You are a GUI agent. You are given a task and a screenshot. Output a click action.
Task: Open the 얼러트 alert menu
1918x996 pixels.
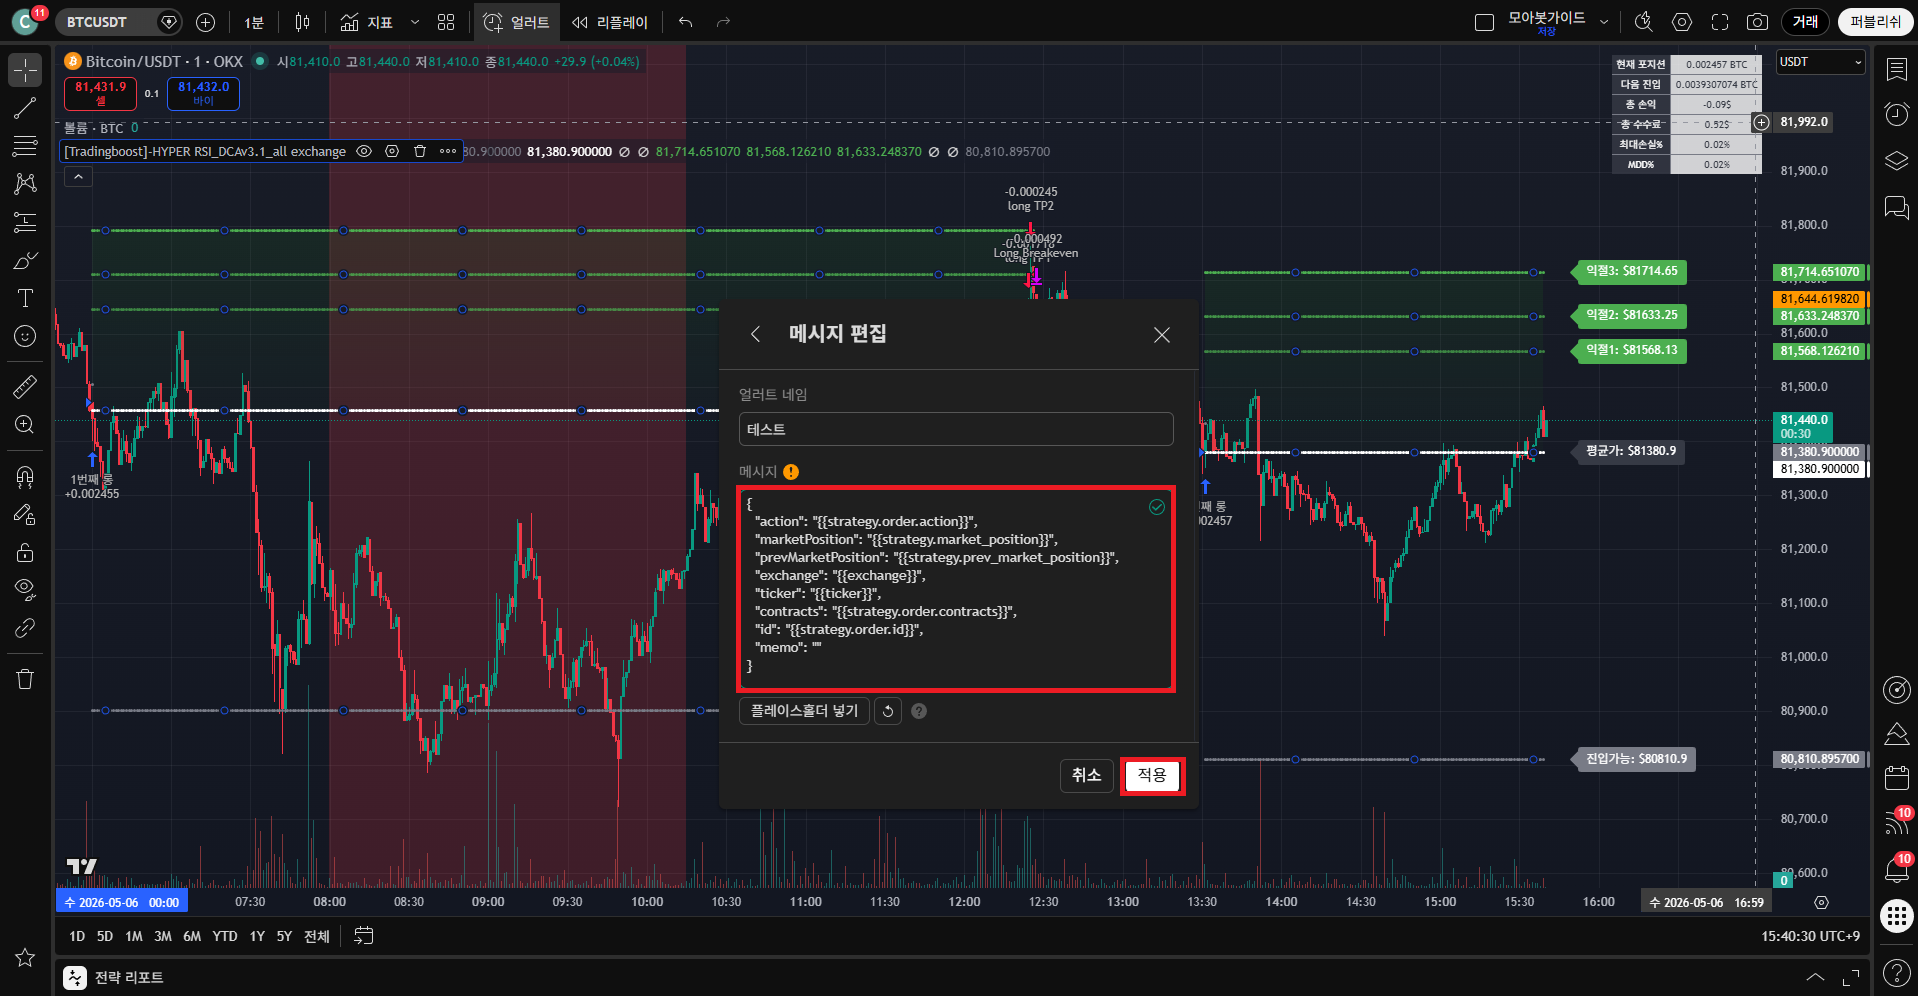click(517, 22)
